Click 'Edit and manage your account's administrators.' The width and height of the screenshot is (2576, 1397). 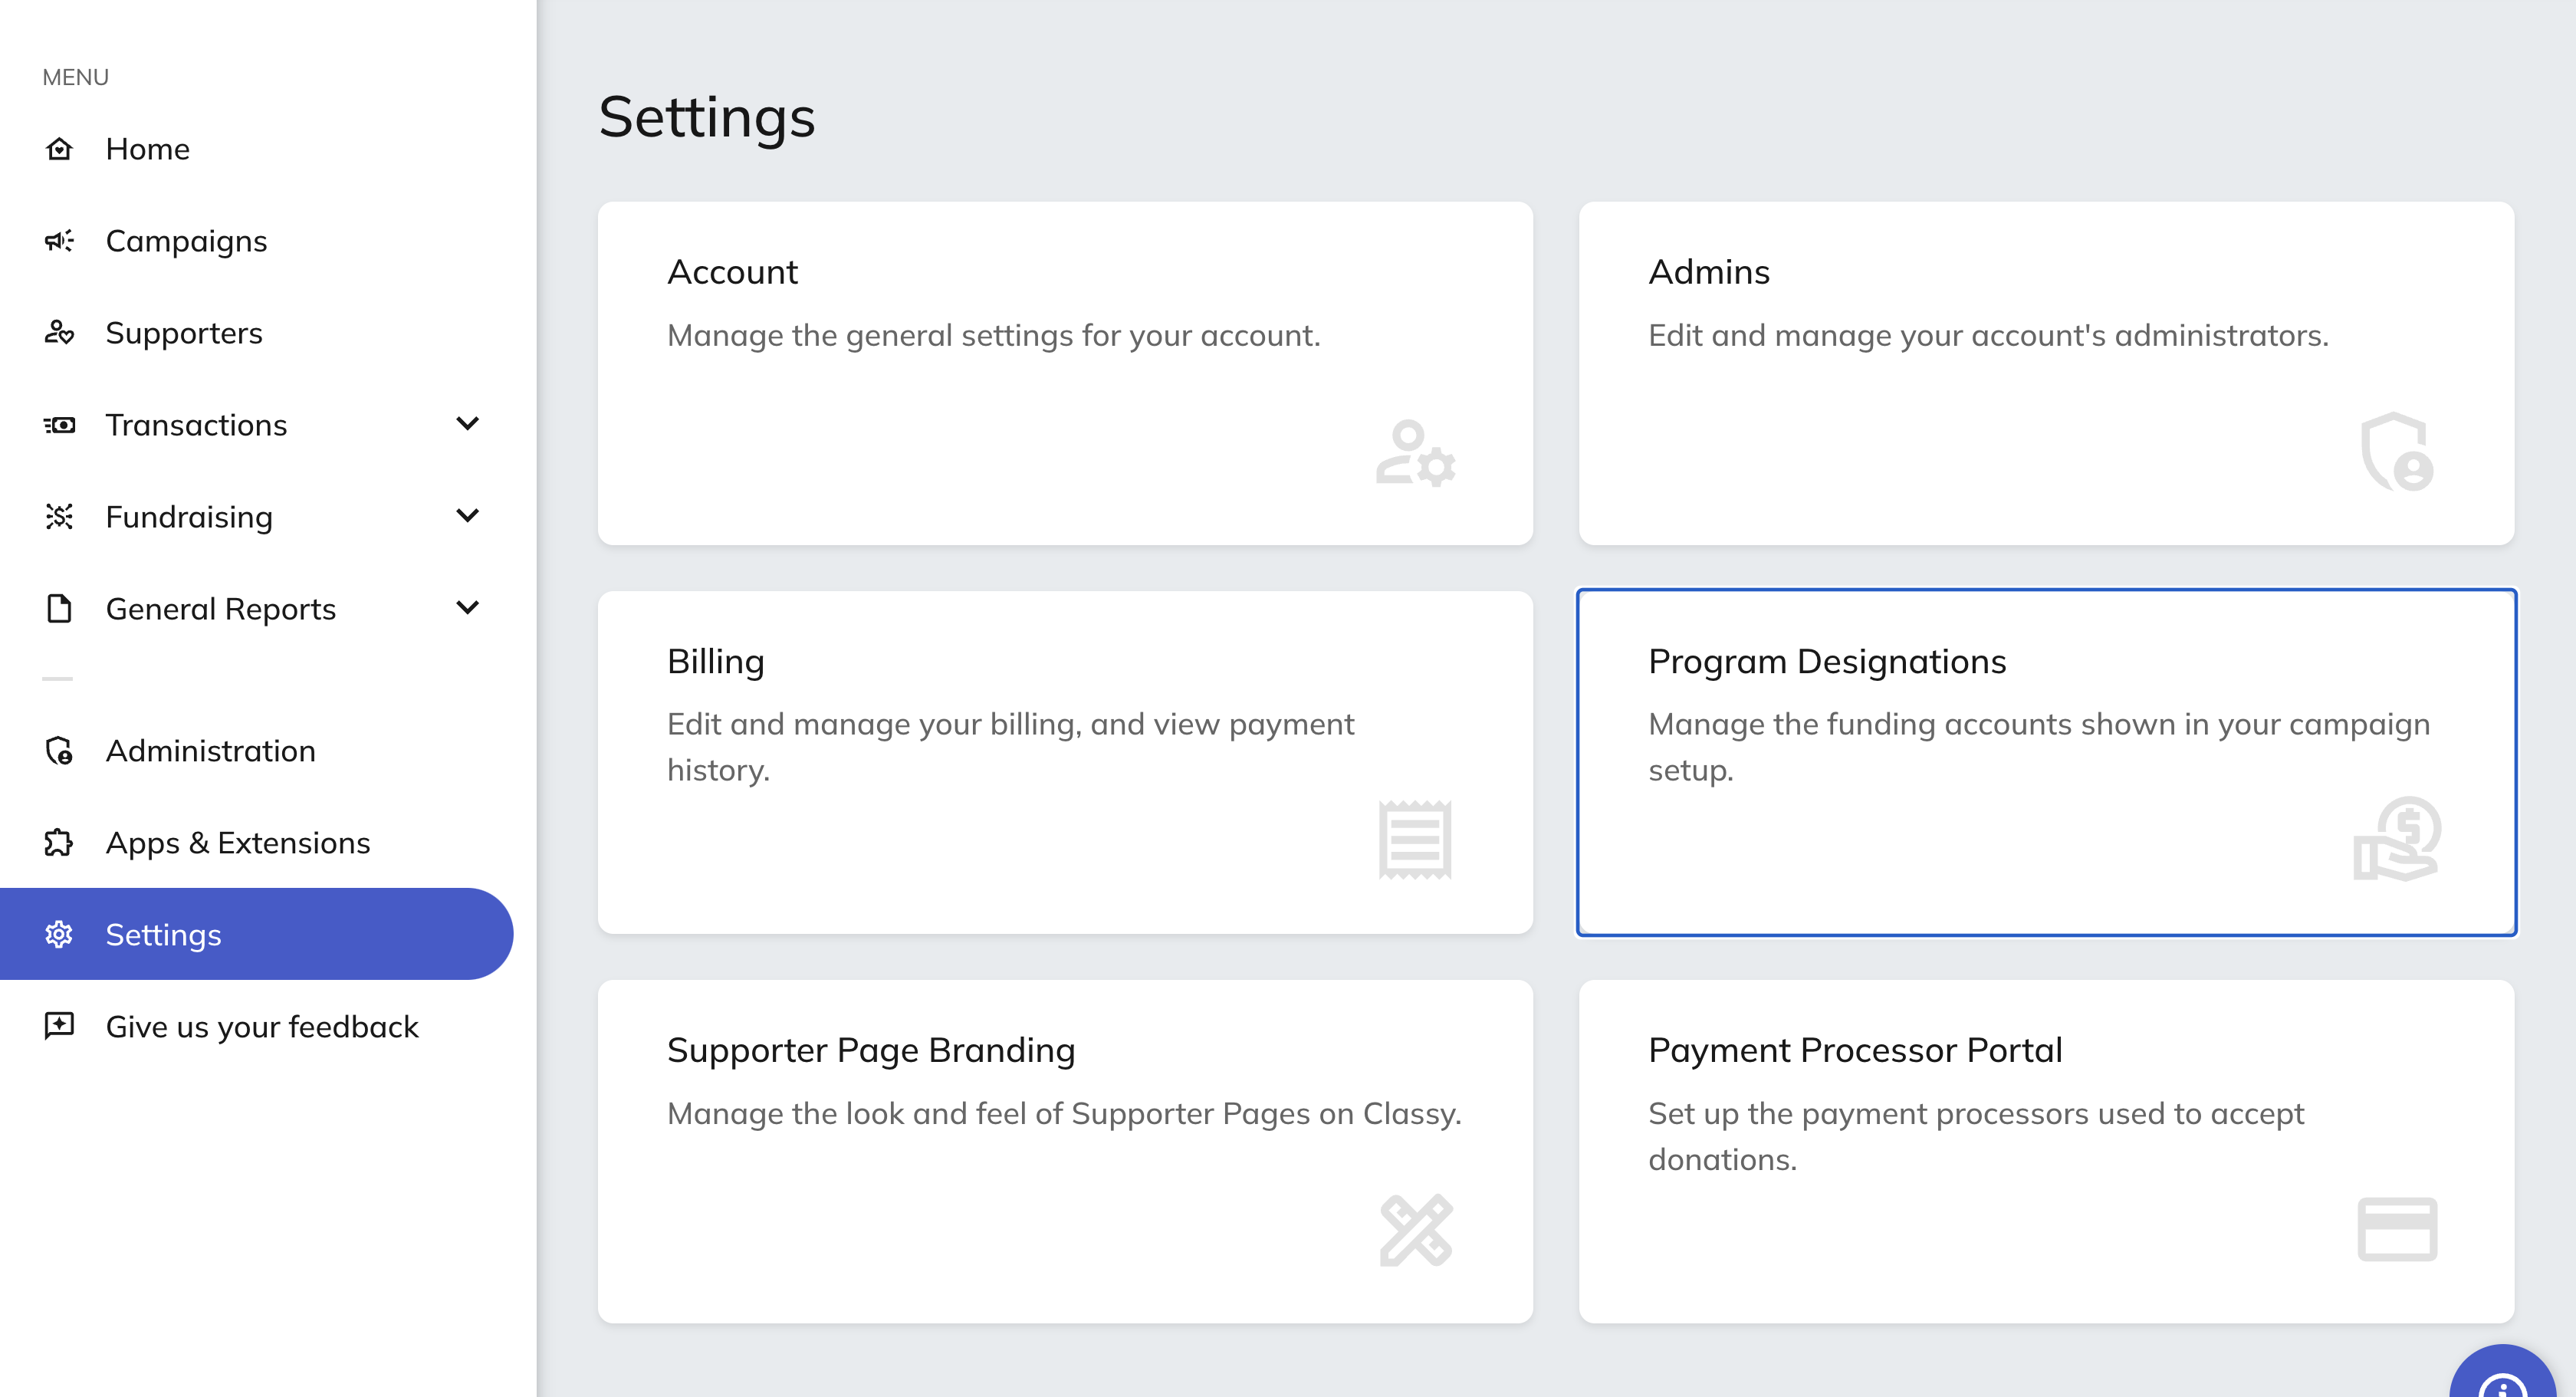(x=1988, y=336)
